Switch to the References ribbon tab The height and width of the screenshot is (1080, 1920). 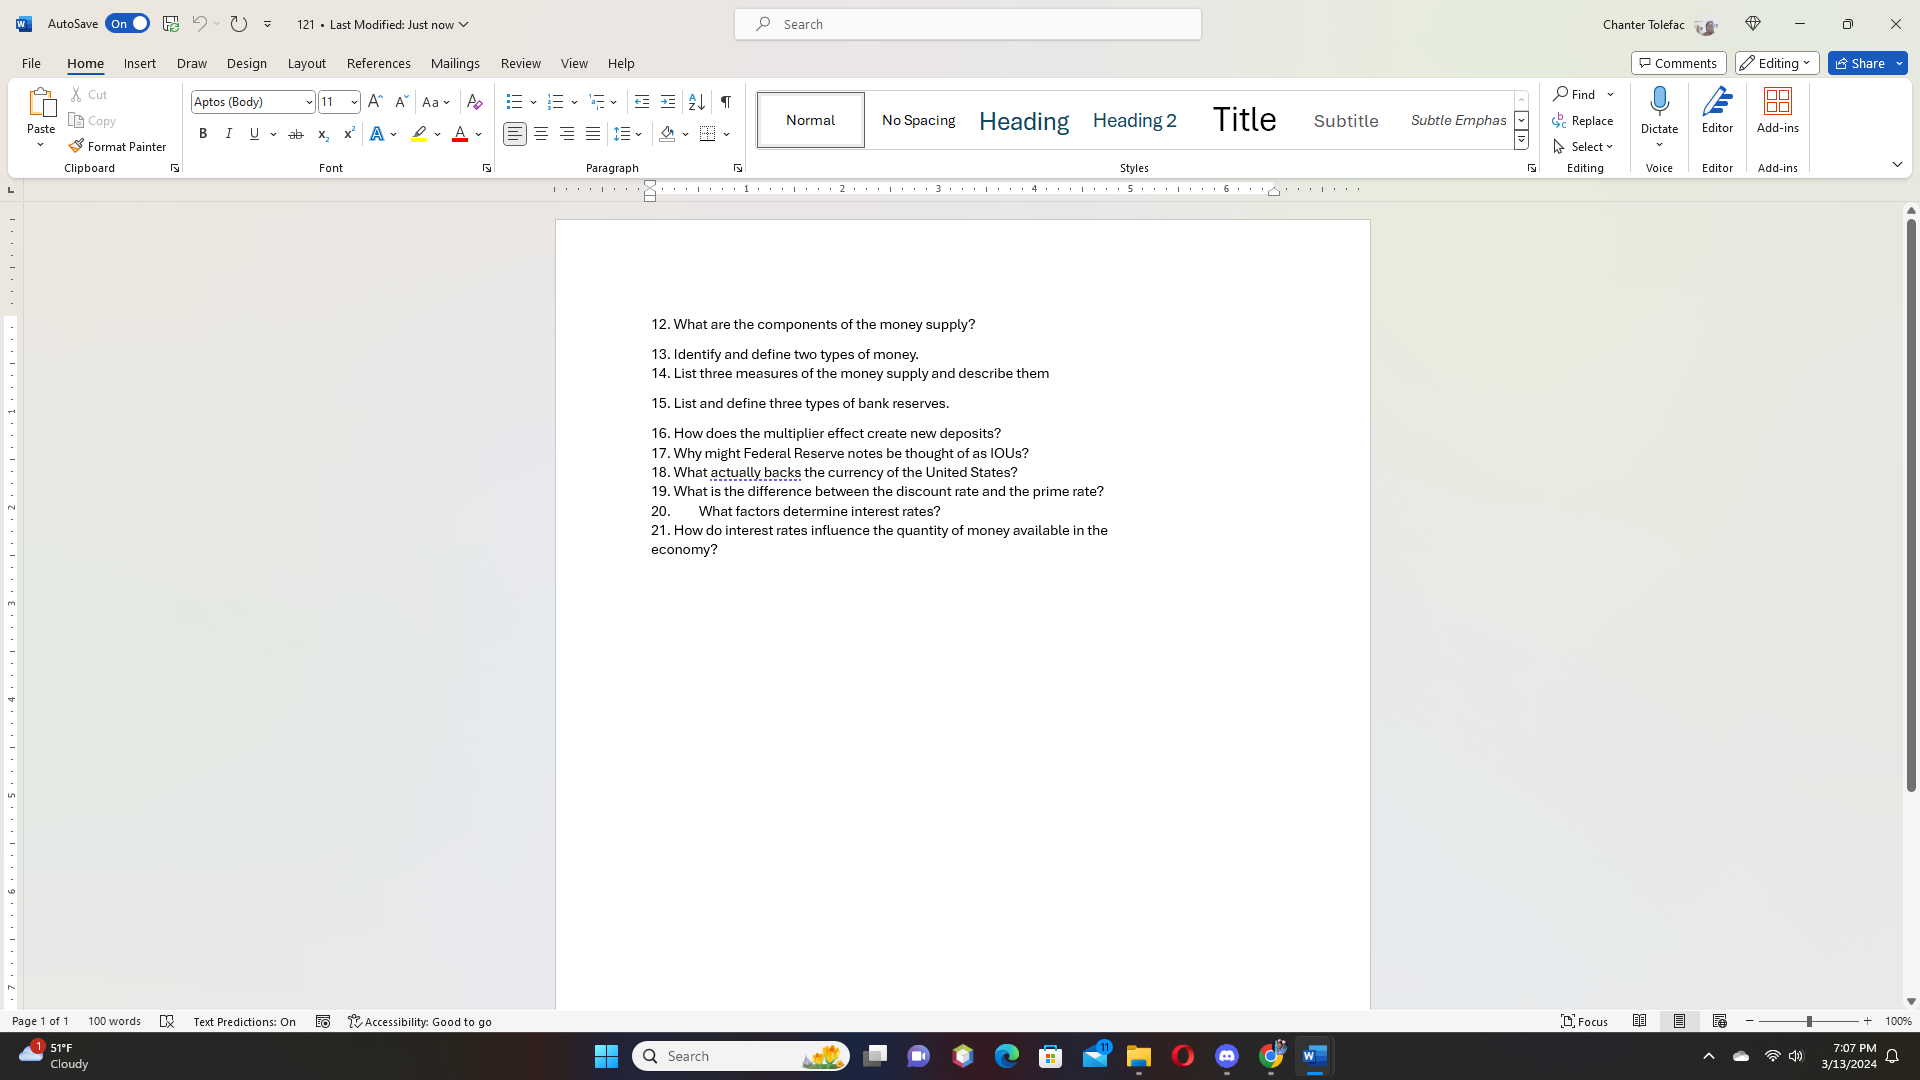point(378,63)
